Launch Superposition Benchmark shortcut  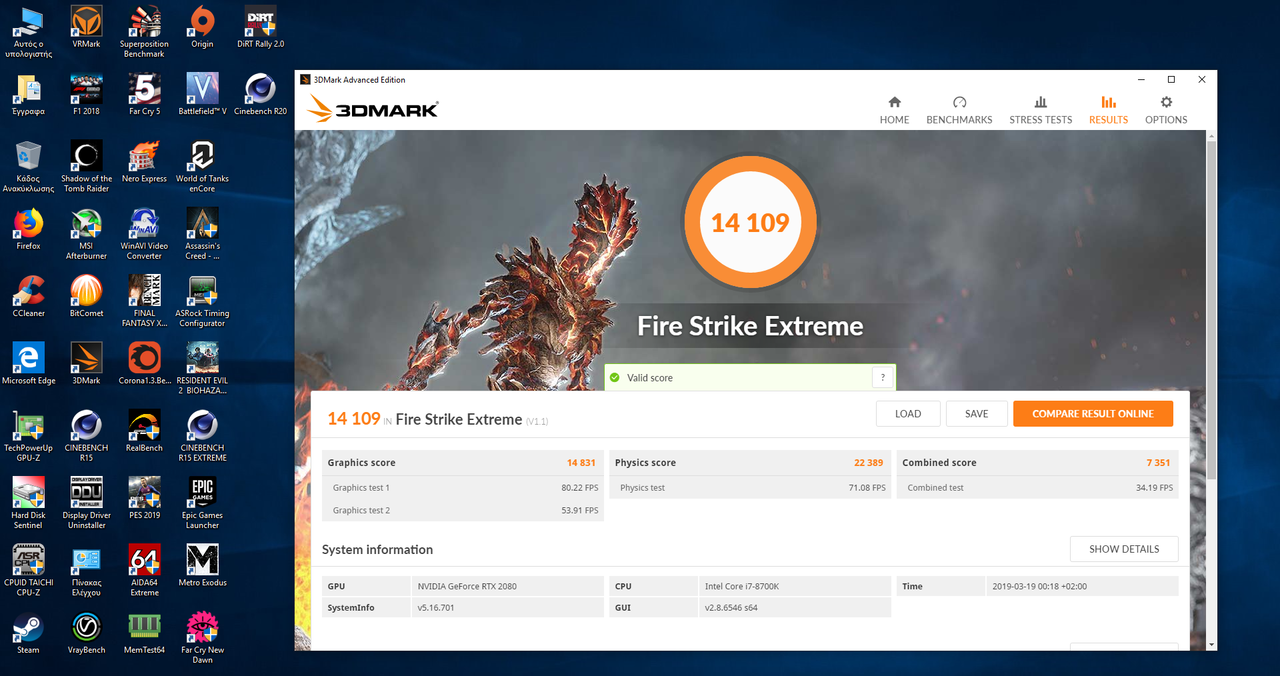pos(144,32)
